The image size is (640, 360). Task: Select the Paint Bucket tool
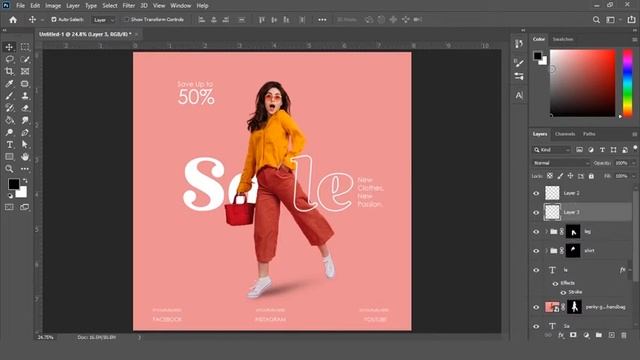pos(9,120)
